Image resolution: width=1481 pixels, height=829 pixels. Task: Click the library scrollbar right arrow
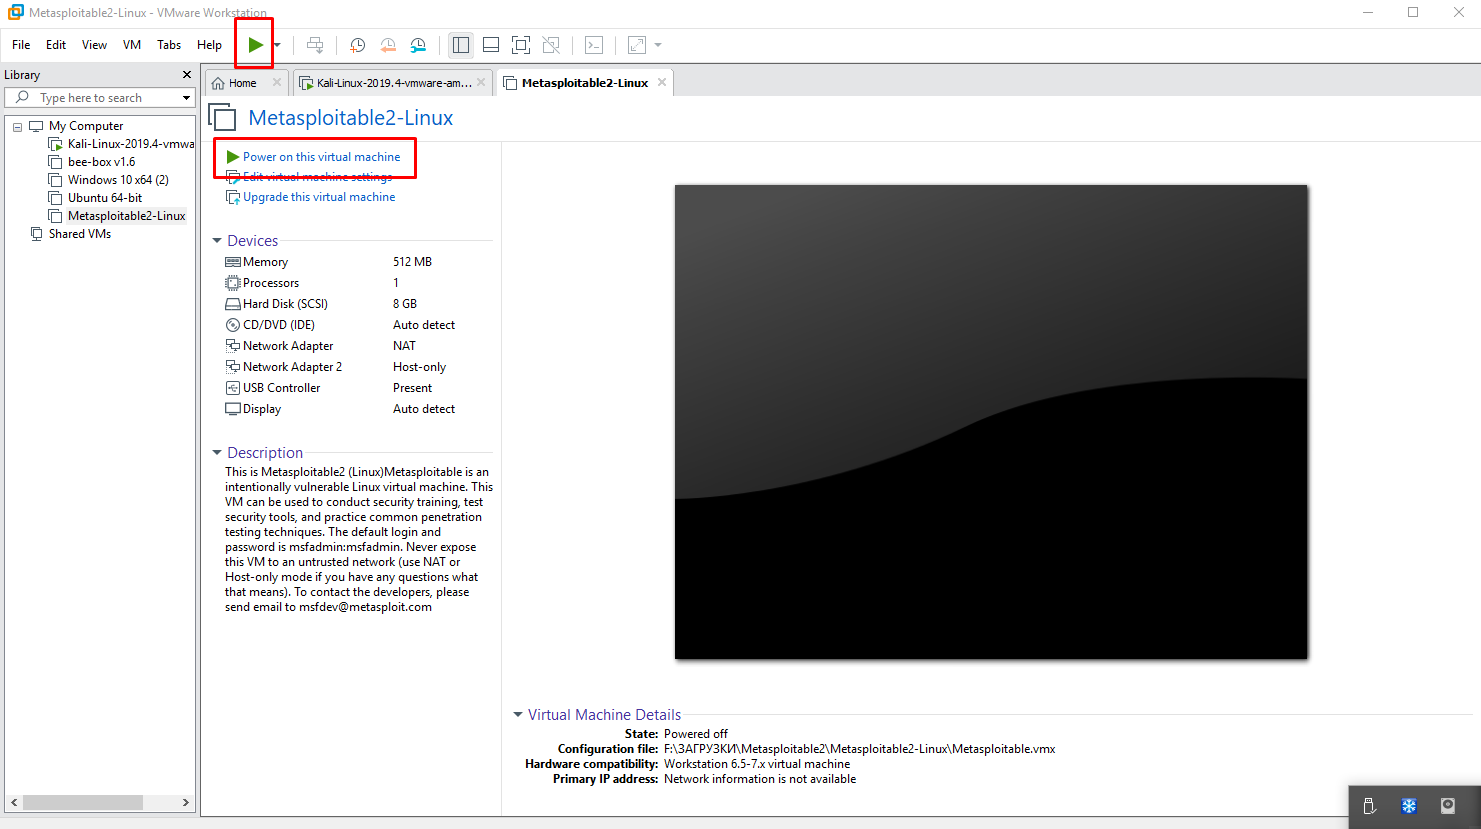[x=185, y=802]
